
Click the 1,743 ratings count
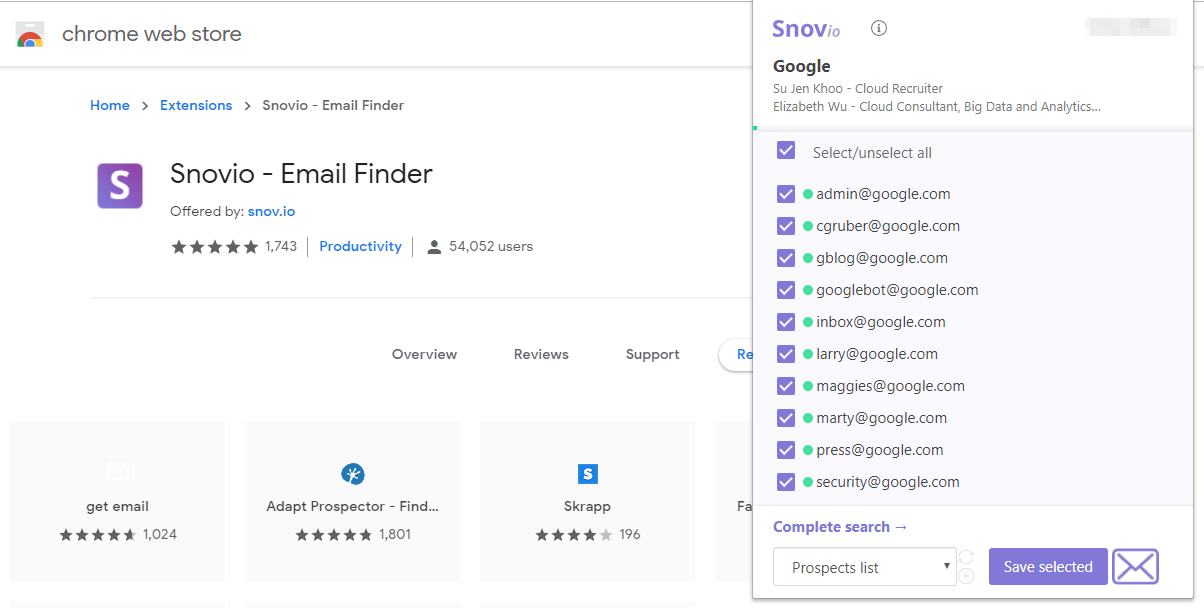(281, 246)
